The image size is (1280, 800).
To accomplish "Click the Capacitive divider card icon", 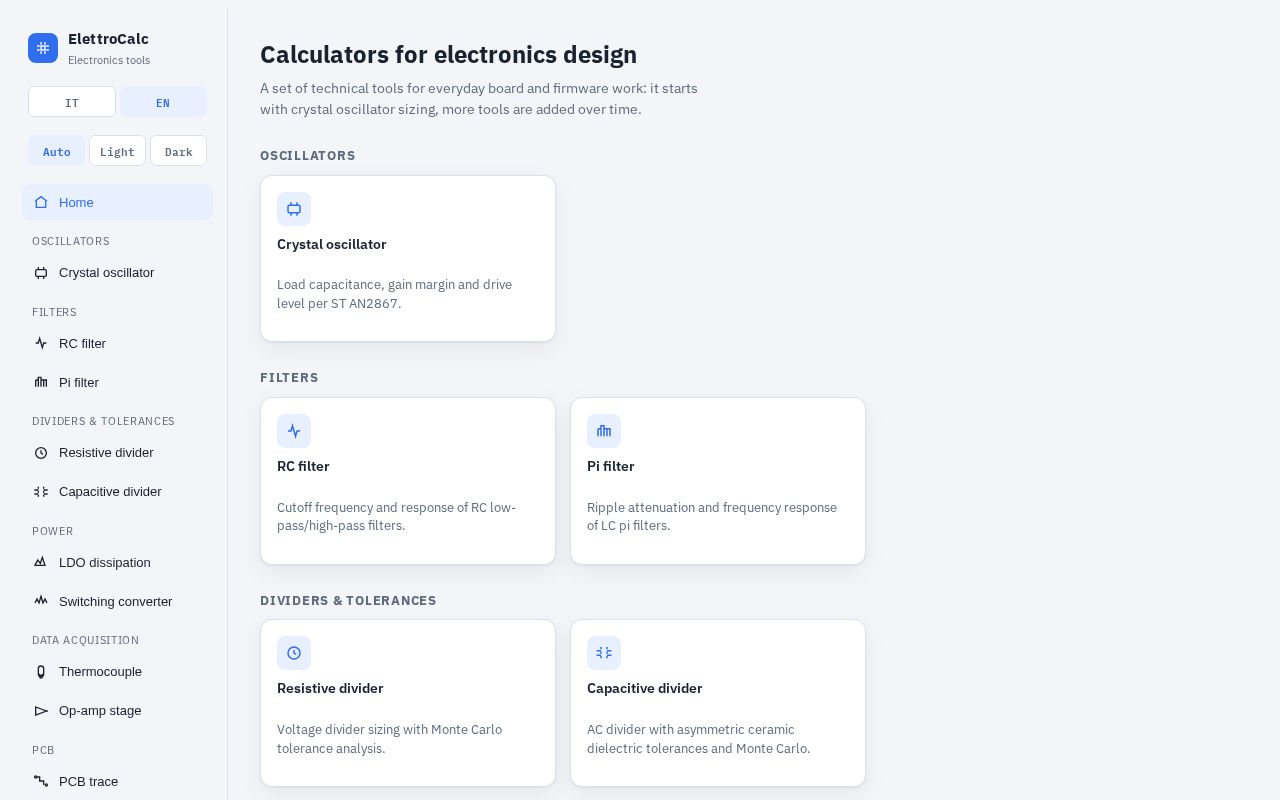I will (604, 653).
